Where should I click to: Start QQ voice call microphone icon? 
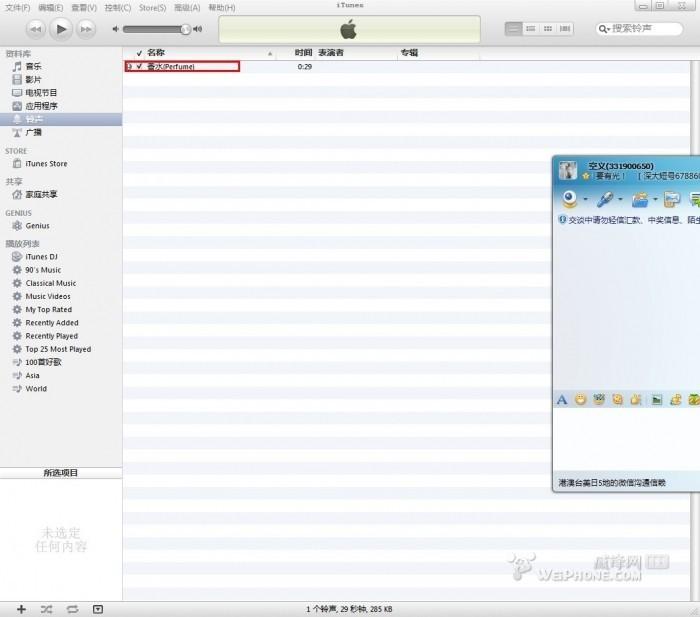click(604, 199)
